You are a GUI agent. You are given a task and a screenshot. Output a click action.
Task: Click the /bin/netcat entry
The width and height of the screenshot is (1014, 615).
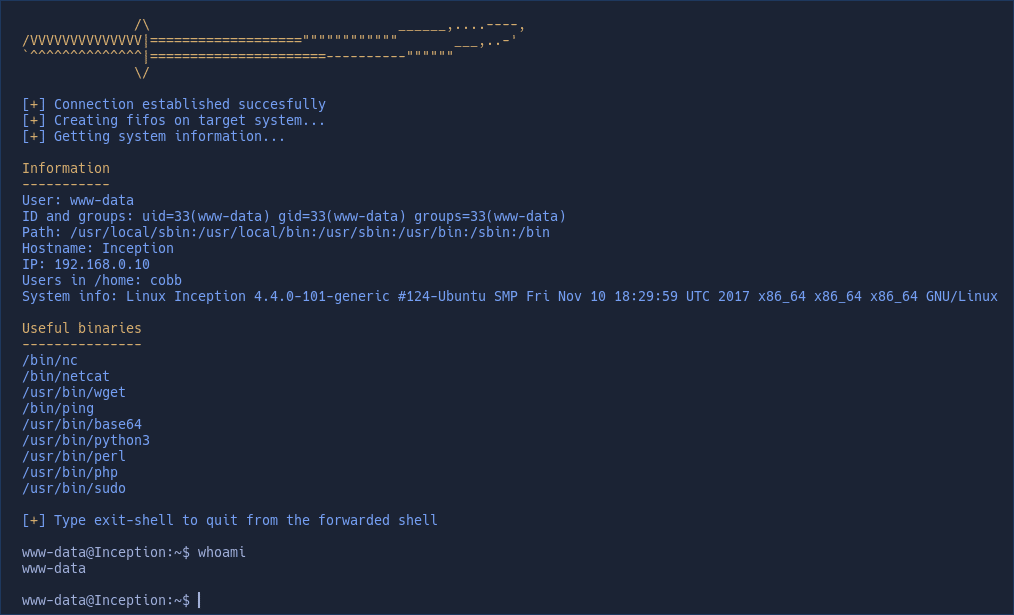point(66,376)
